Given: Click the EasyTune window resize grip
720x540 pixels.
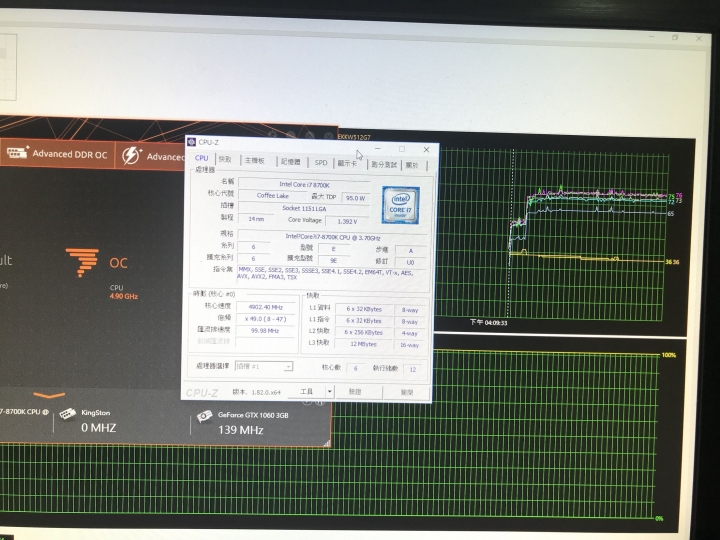Looking at the screenshot, I should (x=327, y=443).
